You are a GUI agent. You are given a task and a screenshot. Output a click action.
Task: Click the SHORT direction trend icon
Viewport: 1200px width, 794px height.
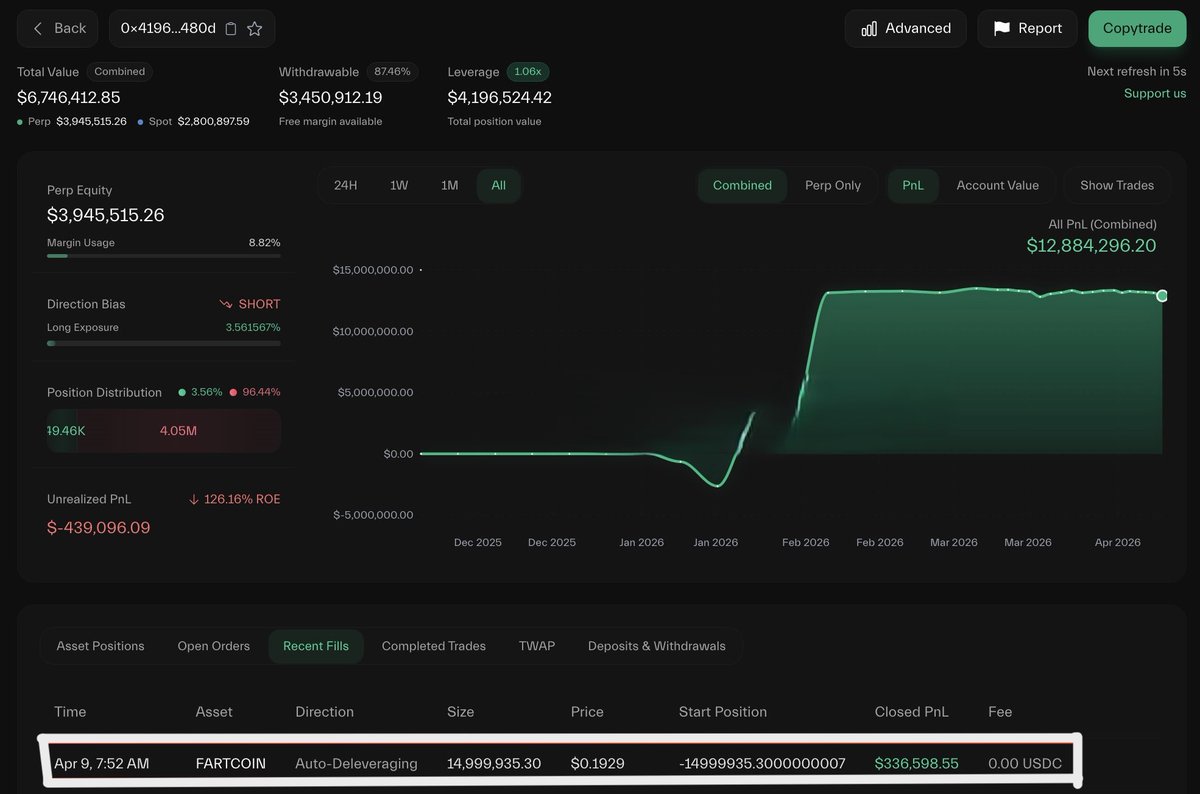(226, 304)
